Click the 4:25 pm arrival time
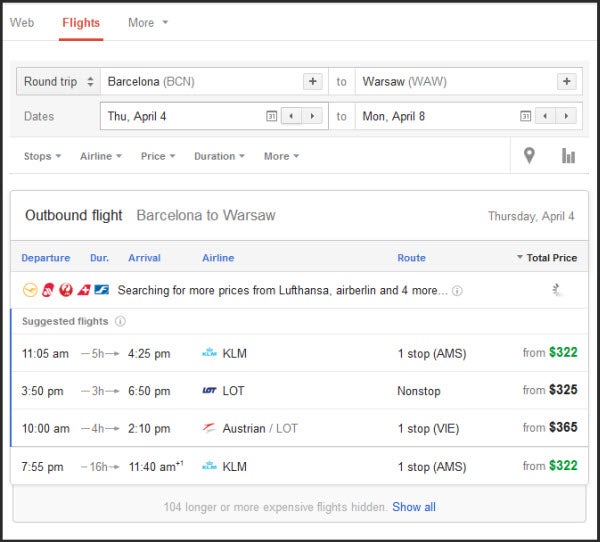 (x=149, y=353)
